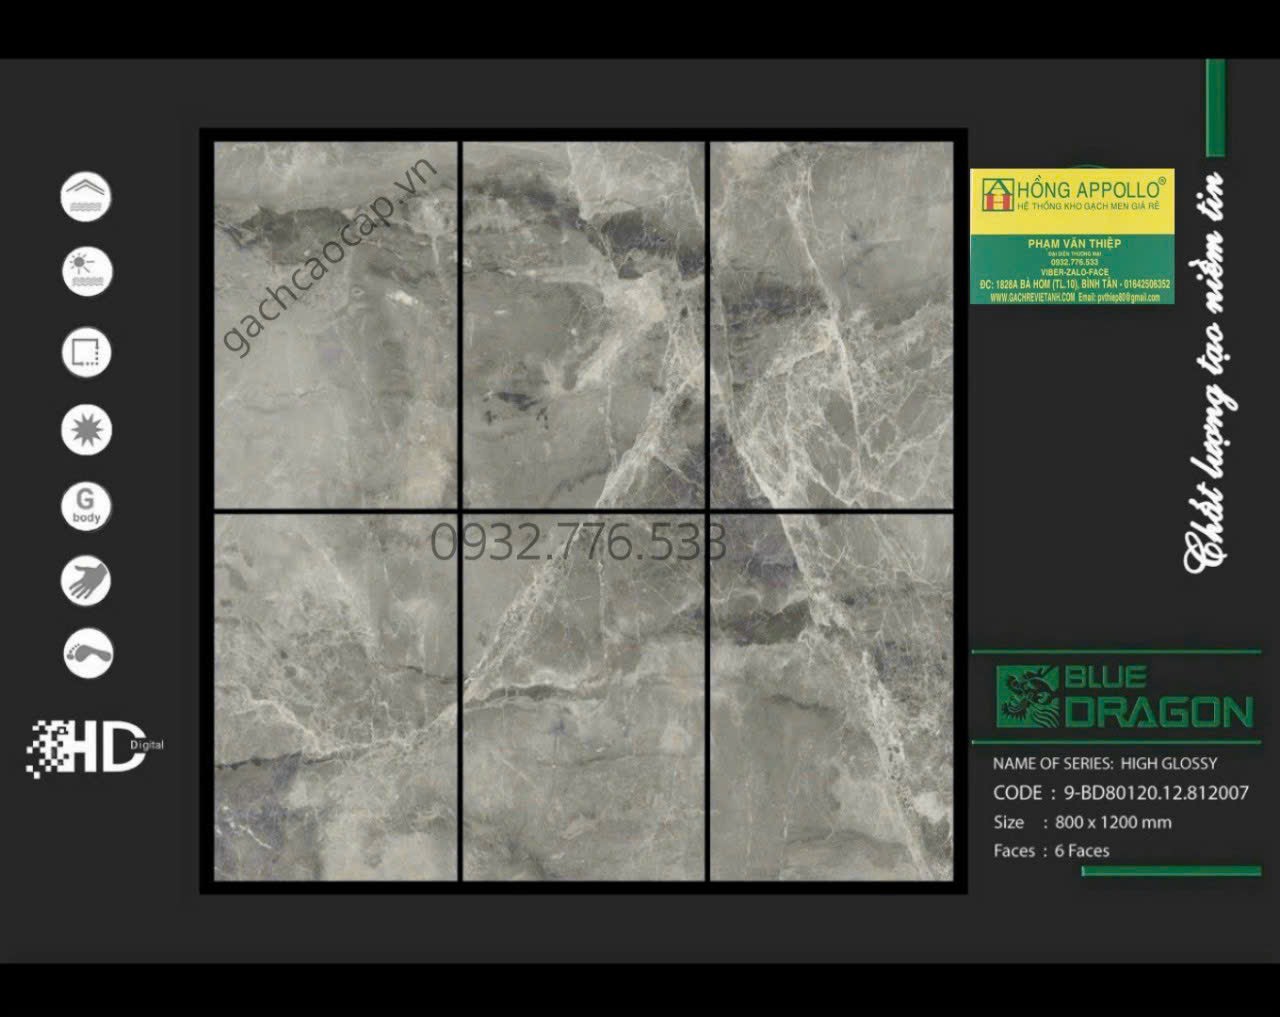Select the bottom-middle tile face
Screen dimensions: 1280x1017
point(583,697)
